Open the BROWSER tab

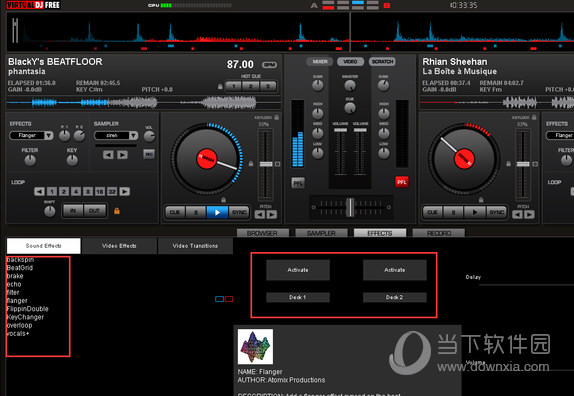coord(262,233)
